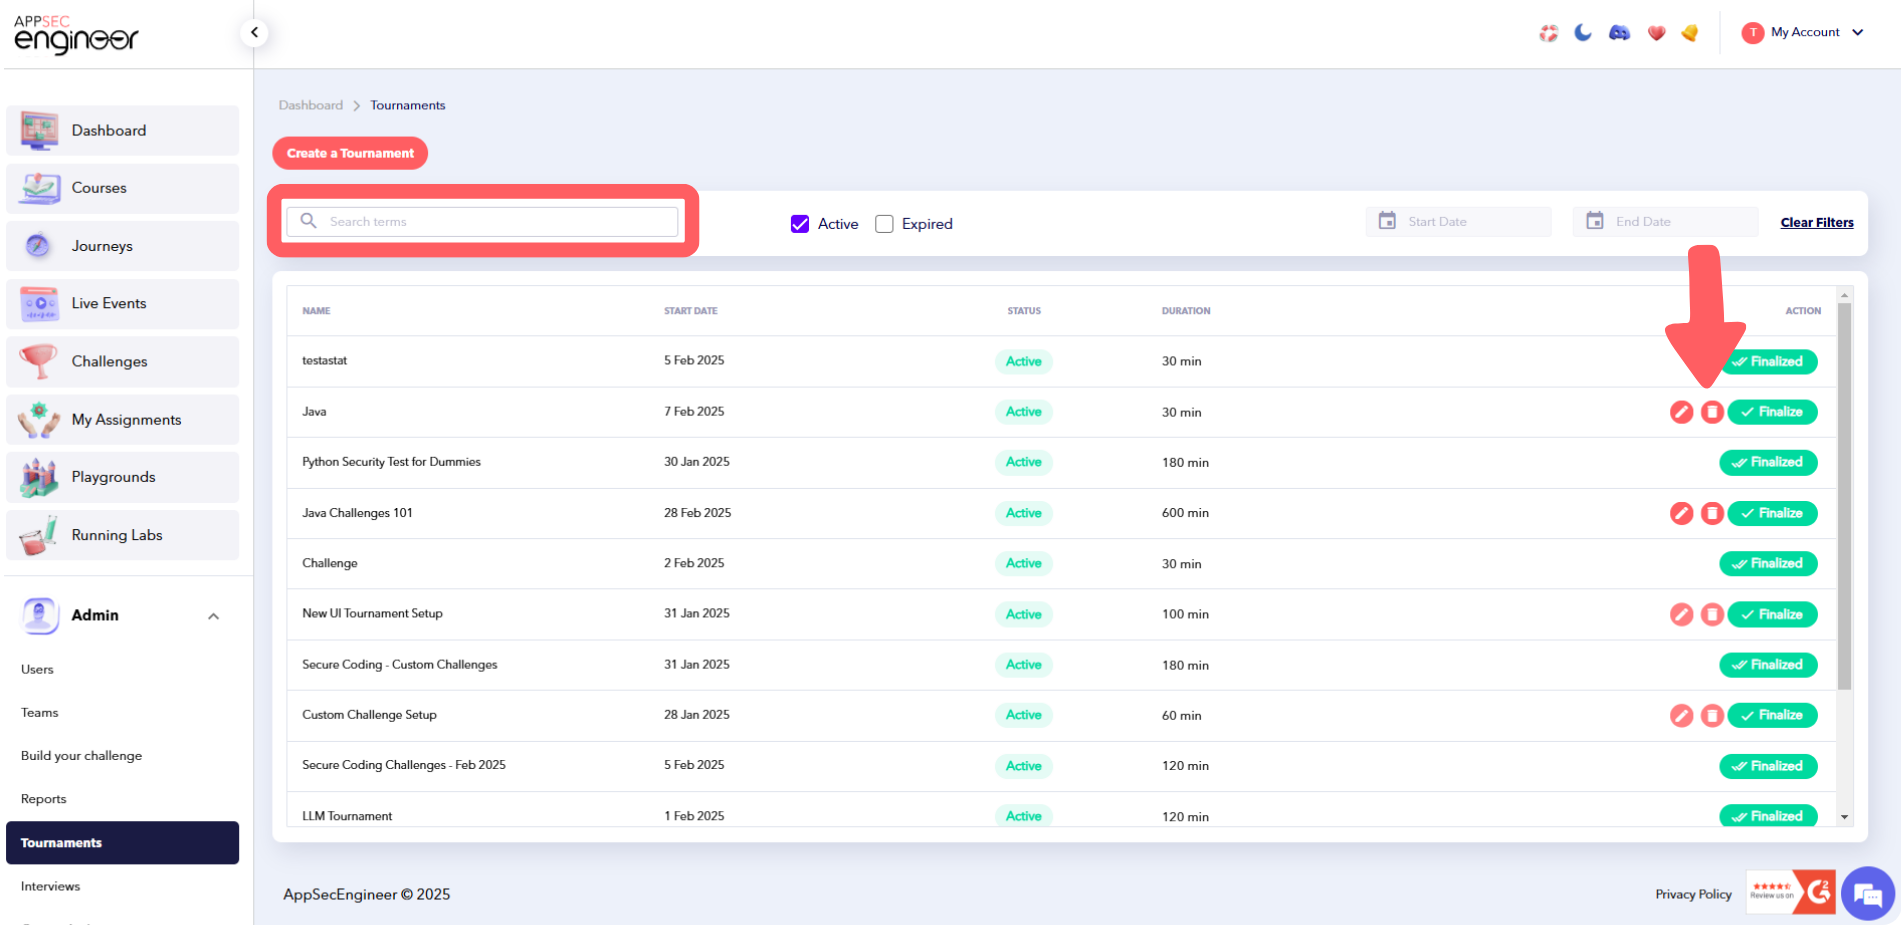Viewport: 1902px width, 925px height.
Task: Uncheck the Active filter checkbox
Action: tap(800, 224)
